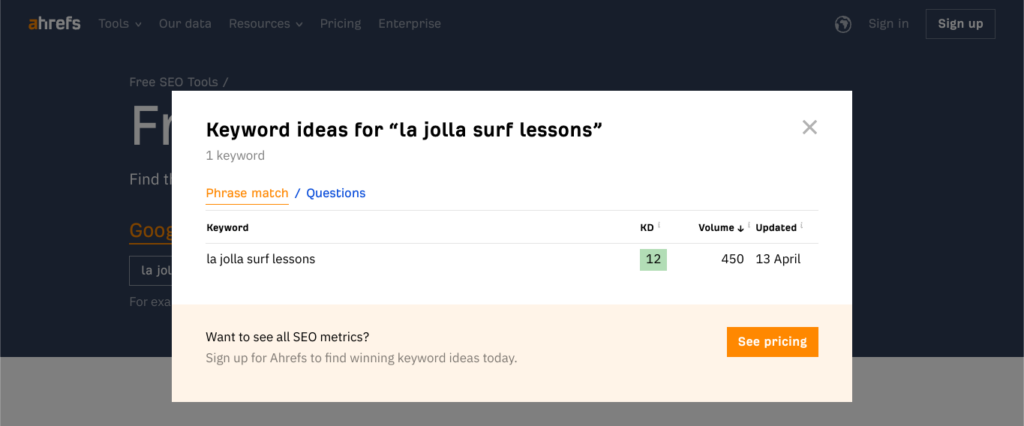Expand the Tools dropdown menu
The width and height of the screenshot is (1024, 426).
click(x=120, y=23)
